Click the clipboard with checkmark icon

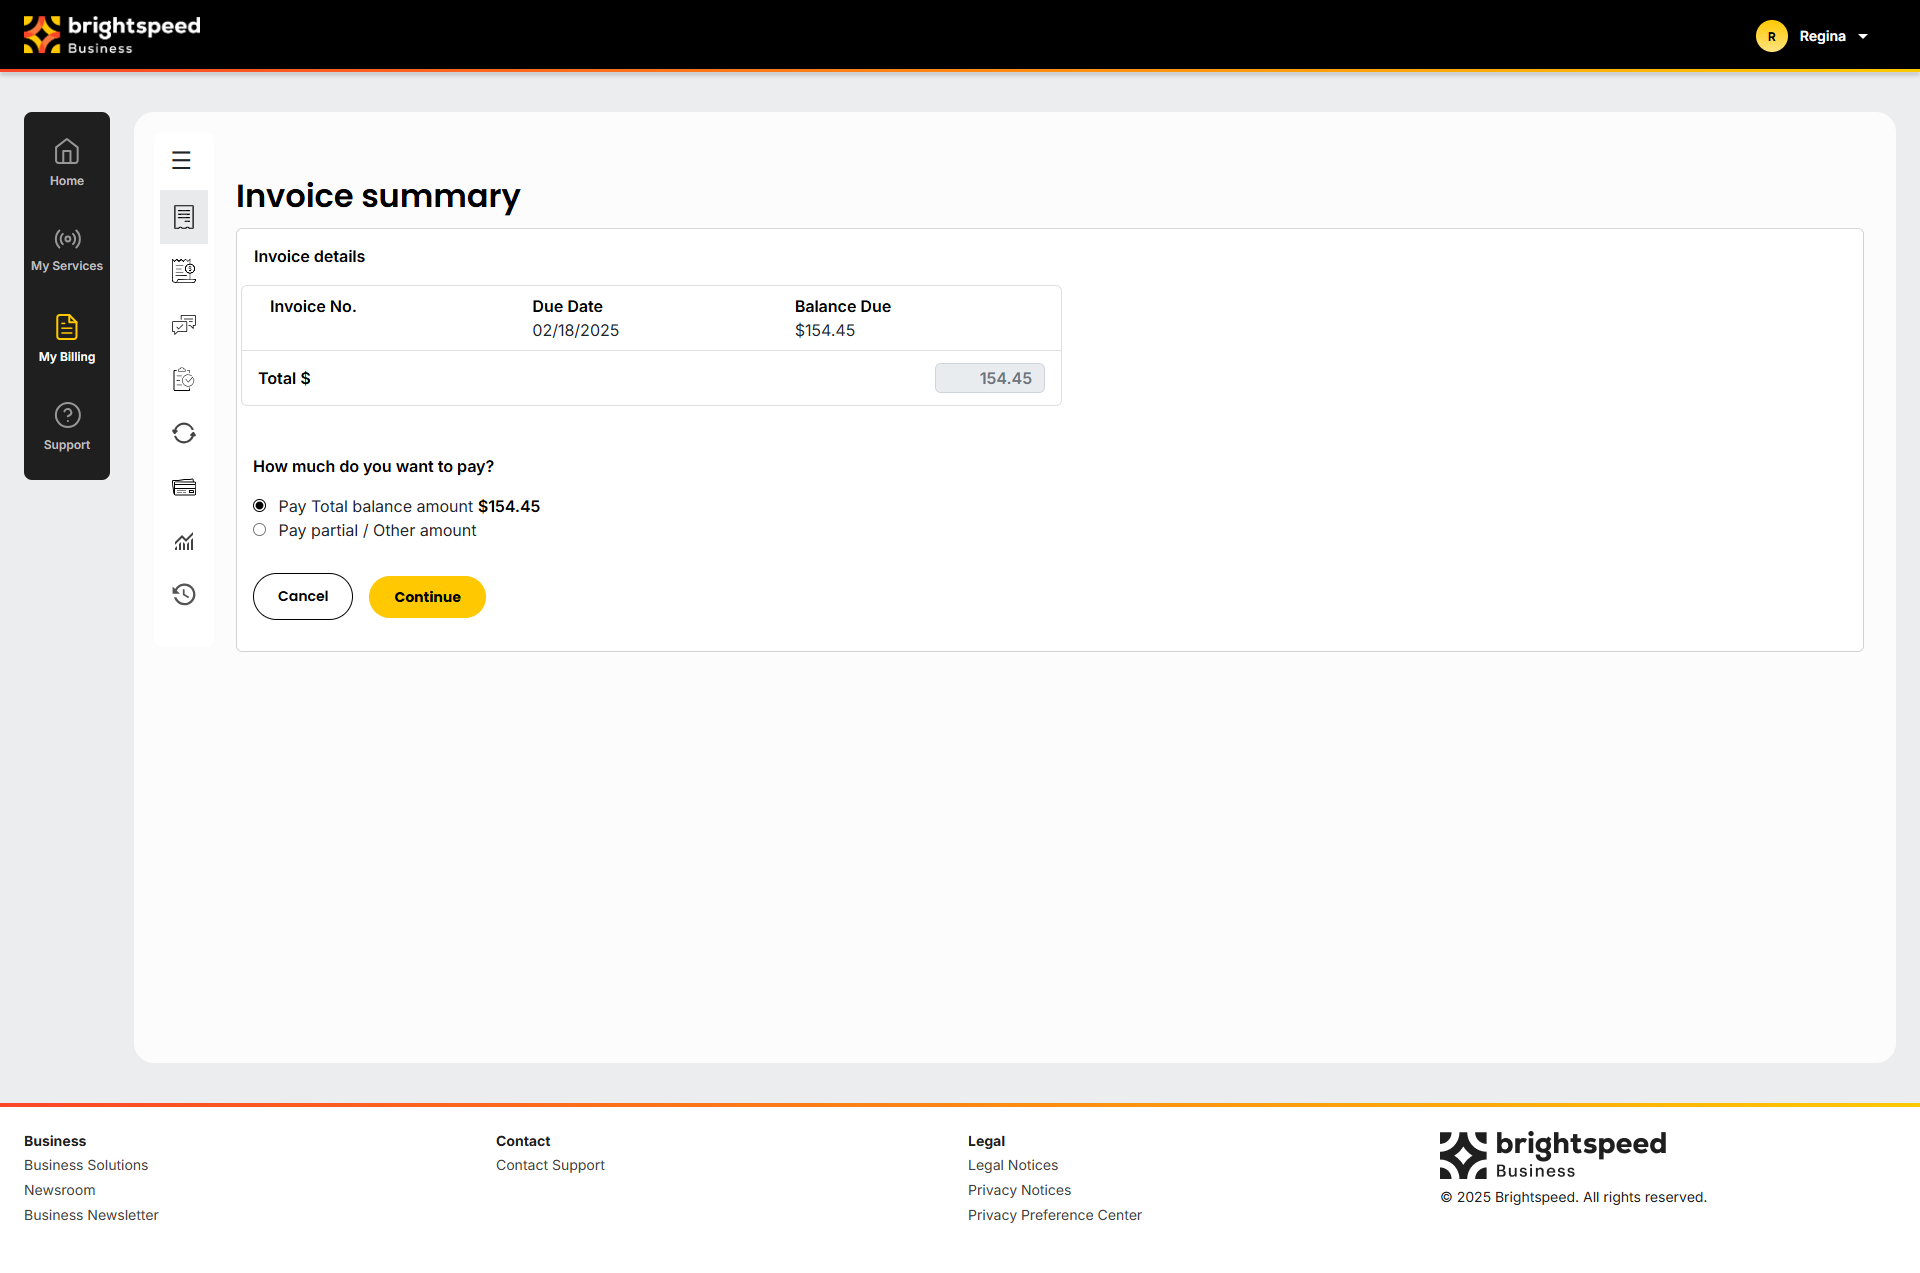click(184, 379)
